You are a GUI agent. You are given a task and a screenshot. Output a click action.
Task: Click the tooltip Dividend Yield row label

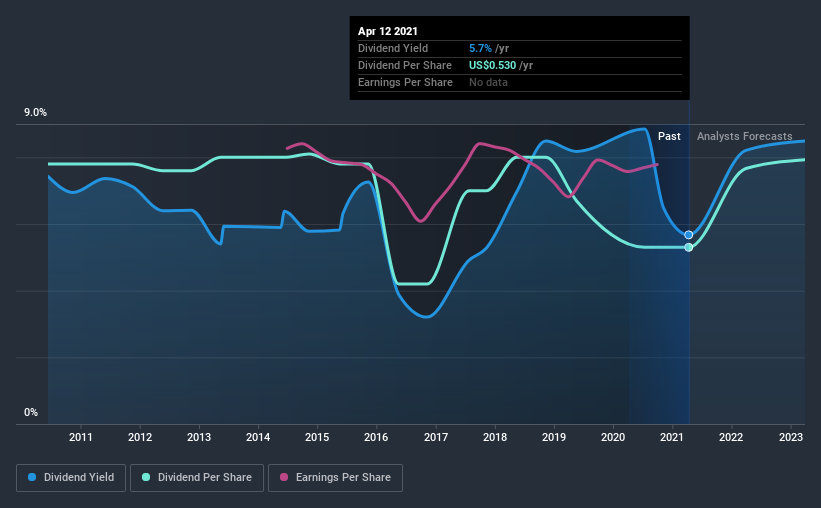(x=393, y=48)
